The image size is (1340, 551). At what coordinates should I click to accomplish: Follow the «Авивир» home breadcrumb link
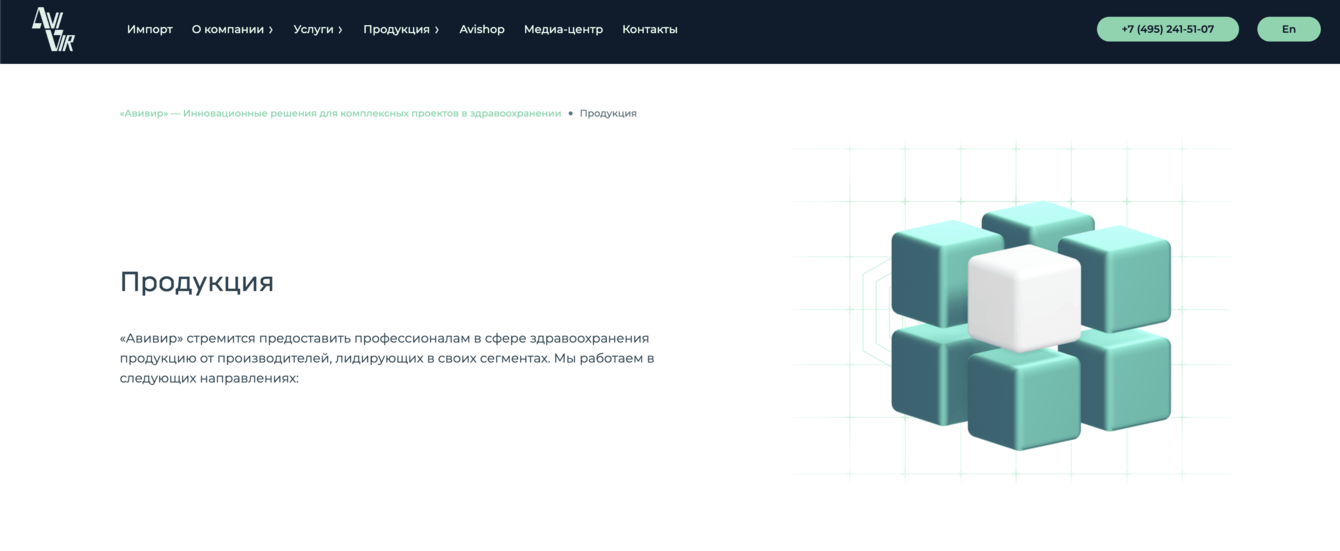[x=340, y=113]
